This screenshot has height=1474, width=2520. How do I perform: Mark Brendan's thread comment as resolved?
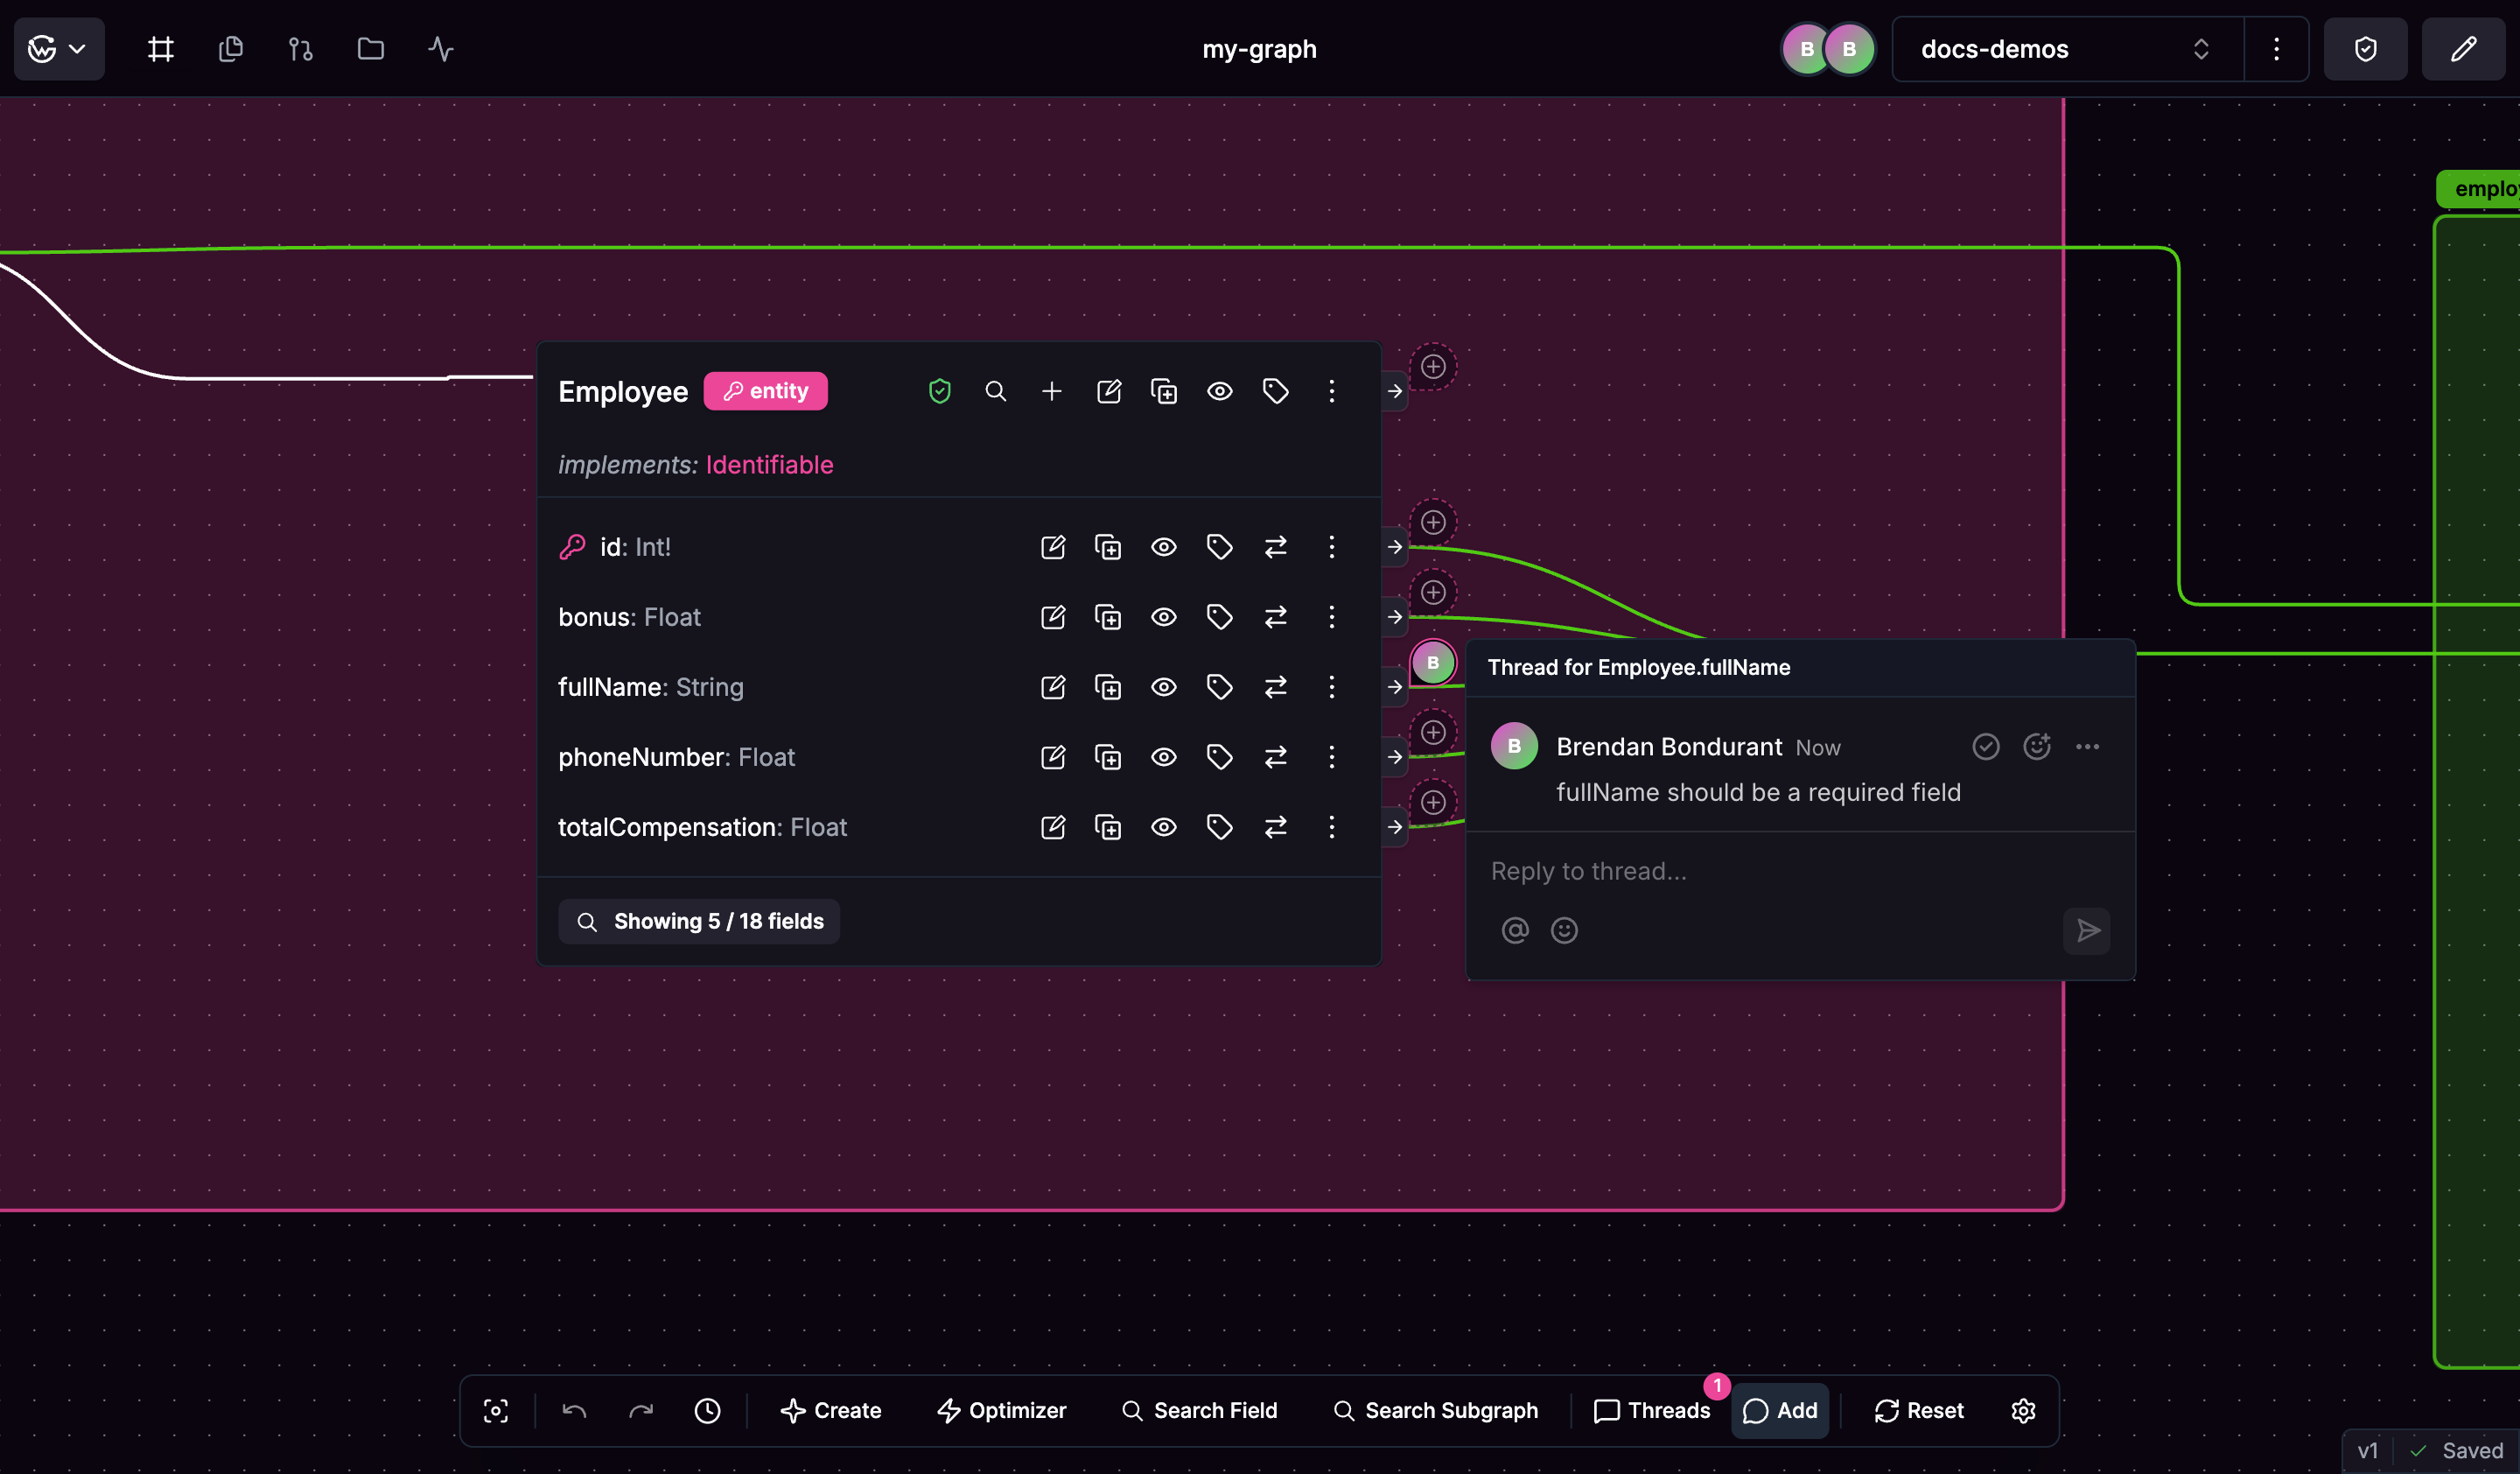(x=1985, y=747)
